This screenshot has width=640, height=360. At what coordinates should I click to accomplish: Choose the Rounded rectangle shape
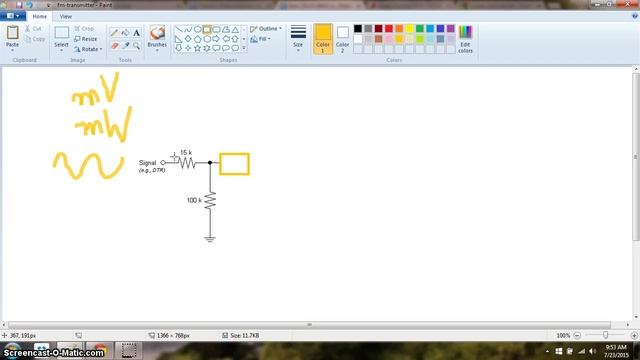tap(216, 29)
